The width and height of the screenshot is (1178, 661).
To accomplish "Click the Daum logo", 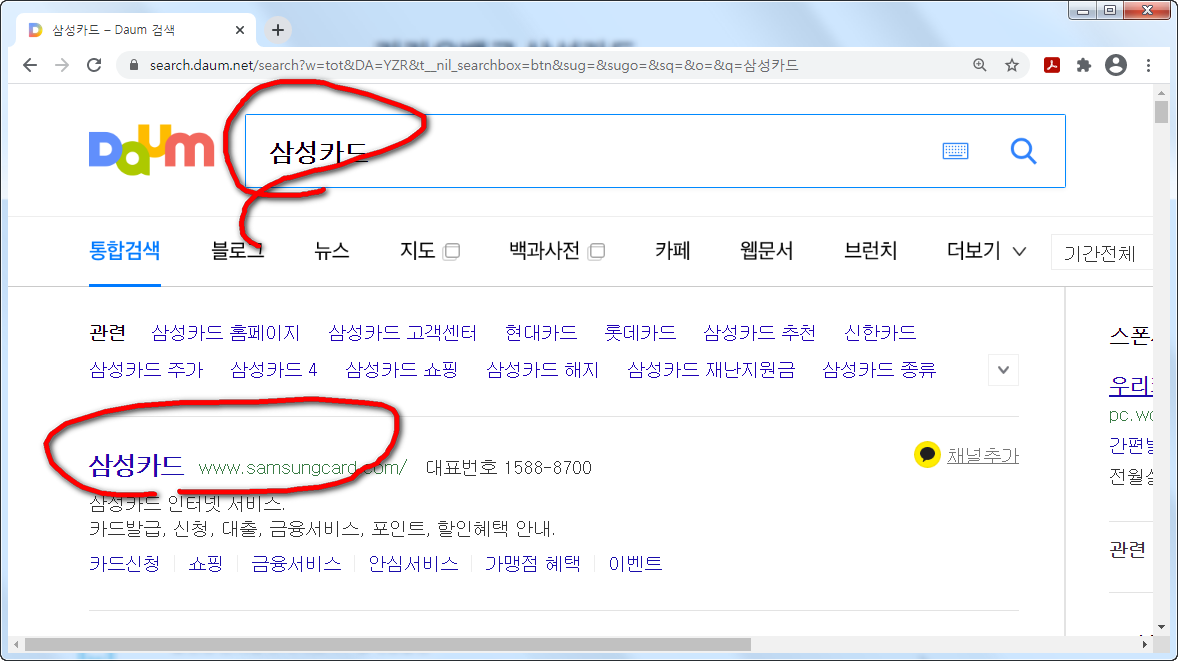I will [x=152, y=149].
